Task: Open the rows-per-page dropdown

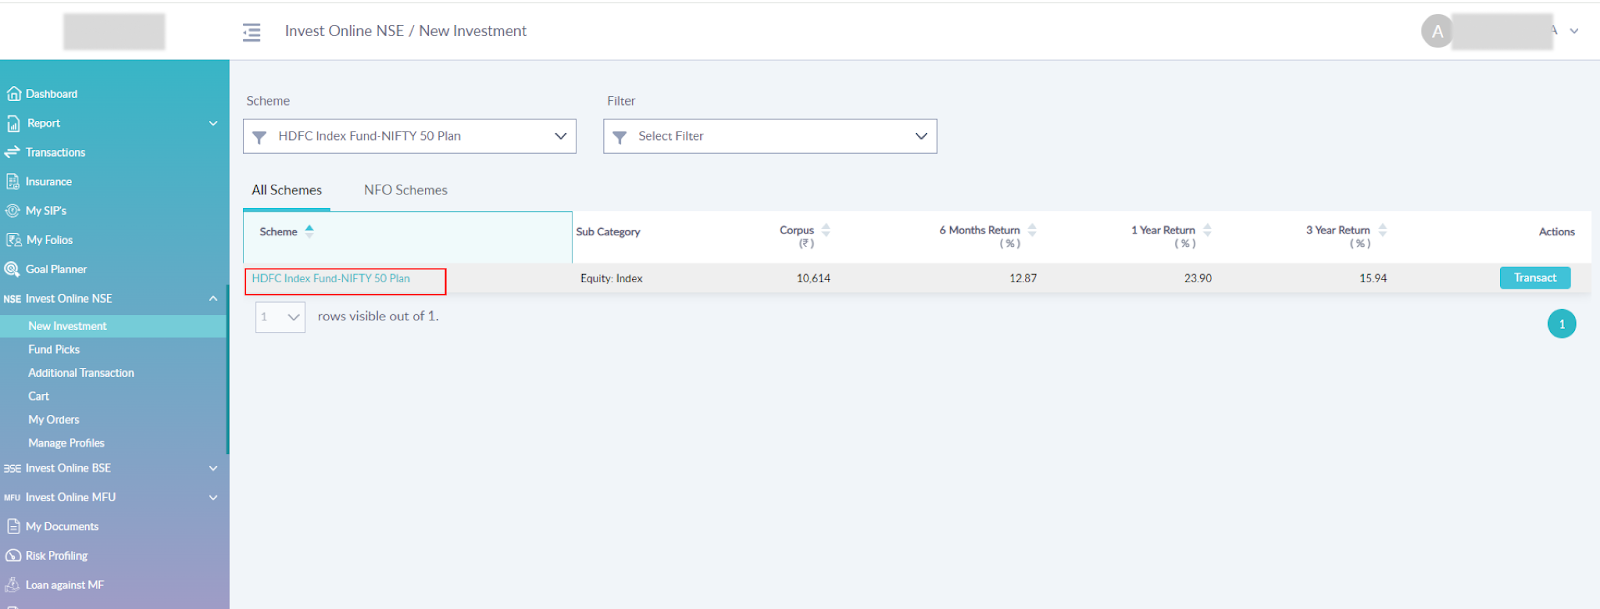Action: (x=280, y=317)
